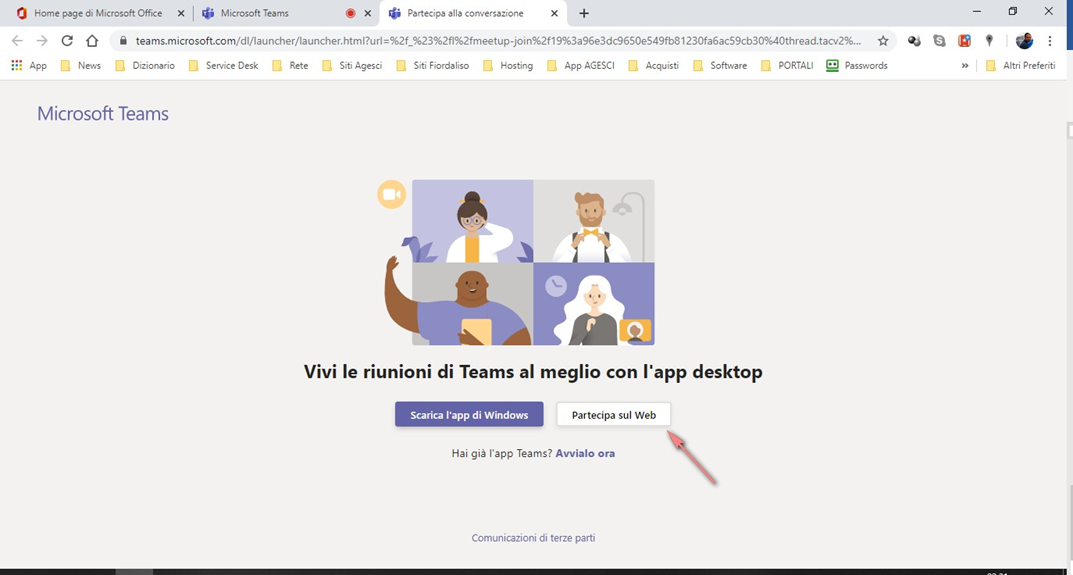
Task: Switch to the Microsoft Teams tab
Action: [x=274, y=13]
